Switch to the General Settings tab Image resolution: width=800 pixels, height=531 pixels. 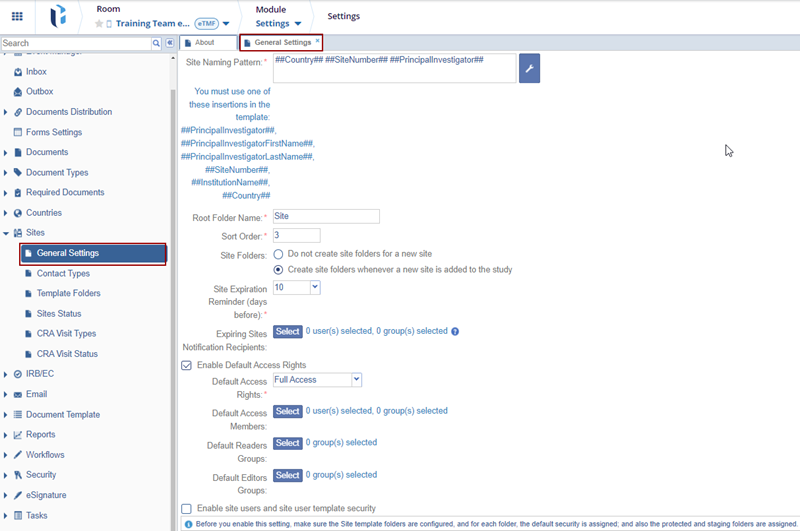(x=282, y=43)
